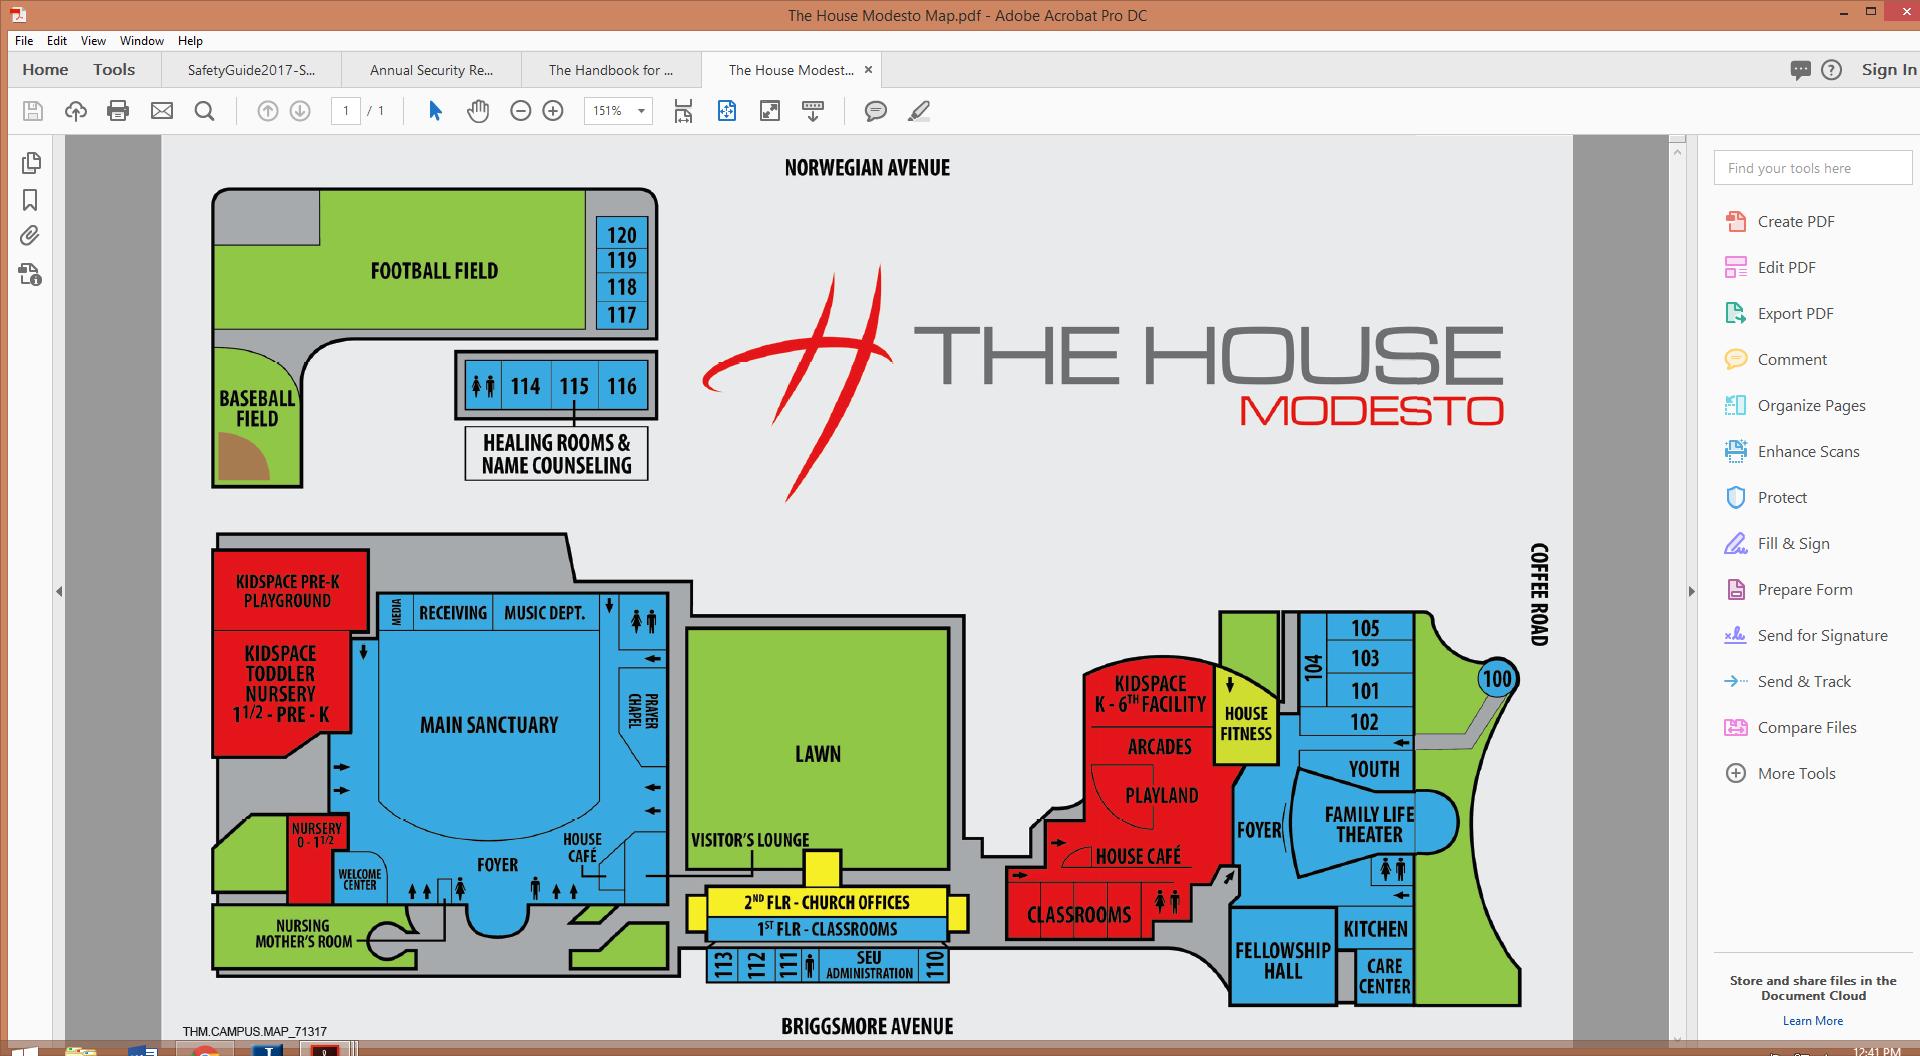Expand the left navigation pane arrow

click(59, 592)
